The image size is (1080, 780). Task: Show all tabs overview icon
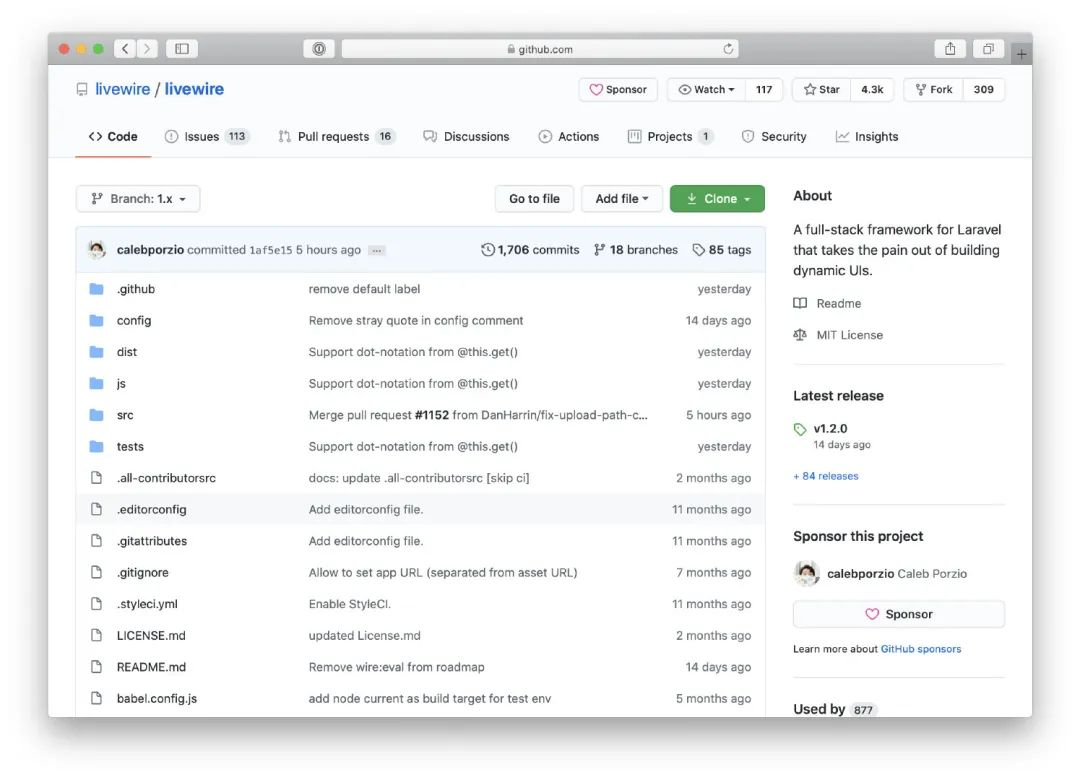tap(988, 48)
